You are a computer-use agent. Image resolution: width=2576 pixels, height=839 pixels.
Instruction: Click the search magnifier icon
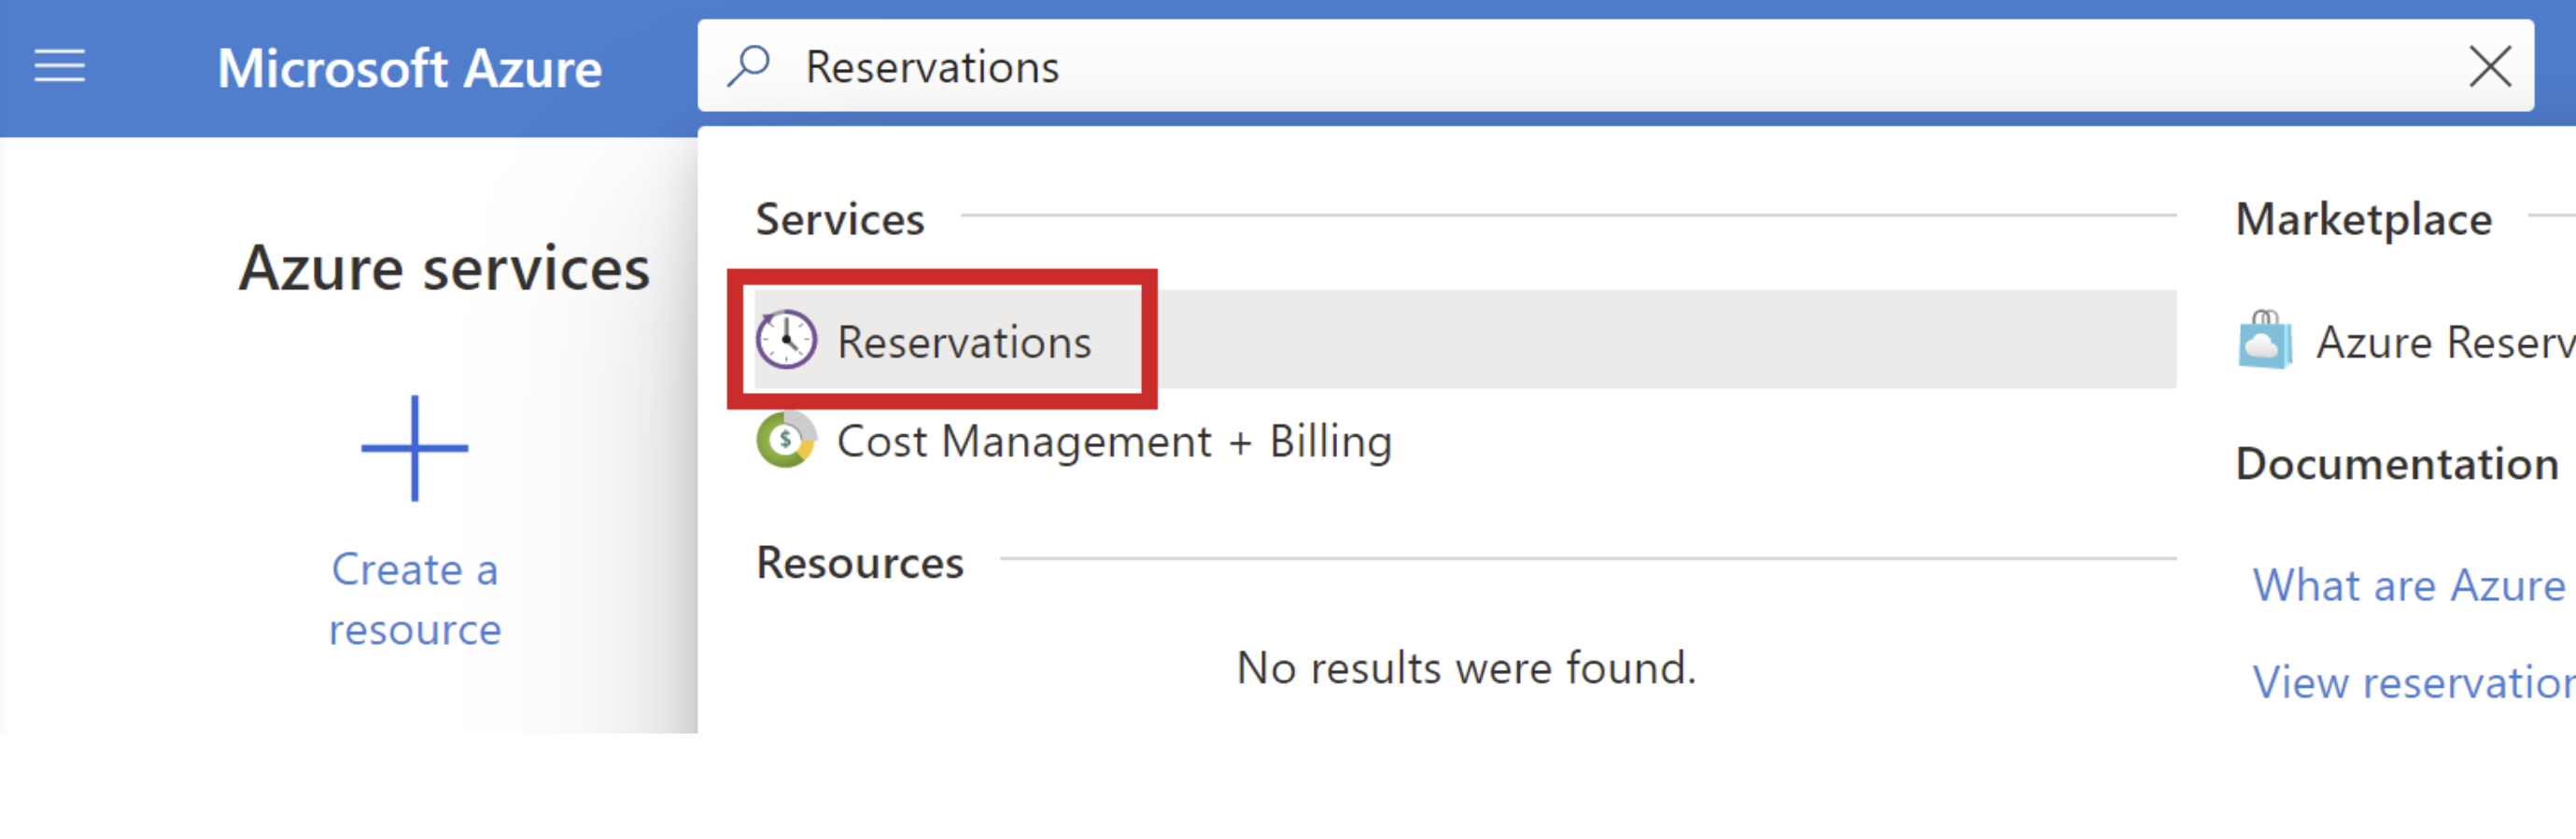749,66
